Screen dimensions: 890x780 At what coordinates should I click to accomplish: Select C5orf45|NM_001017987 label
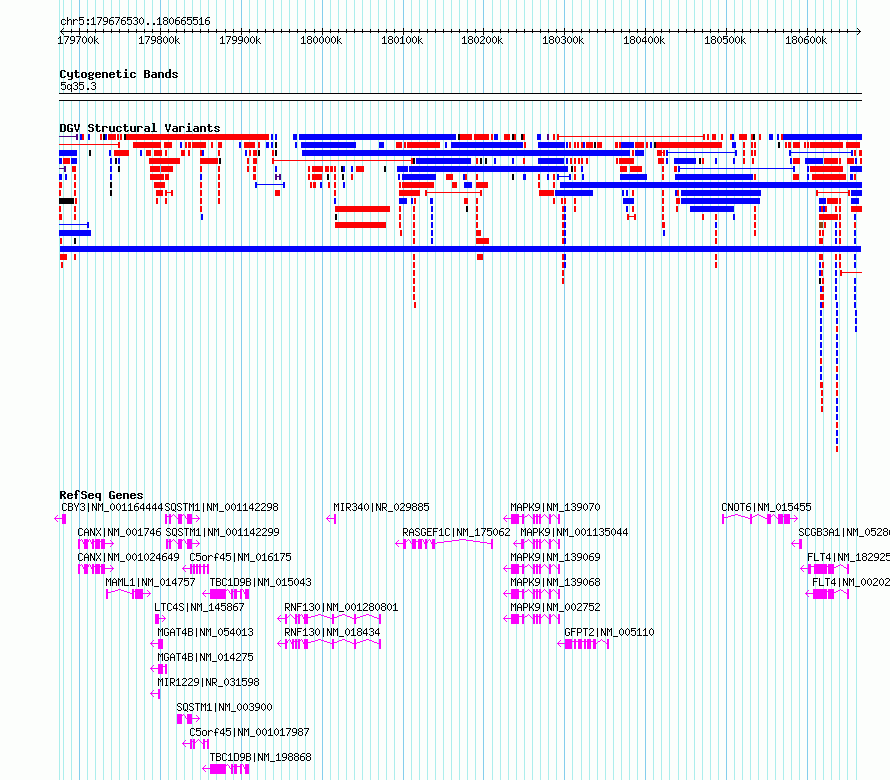tap(249, 732)
